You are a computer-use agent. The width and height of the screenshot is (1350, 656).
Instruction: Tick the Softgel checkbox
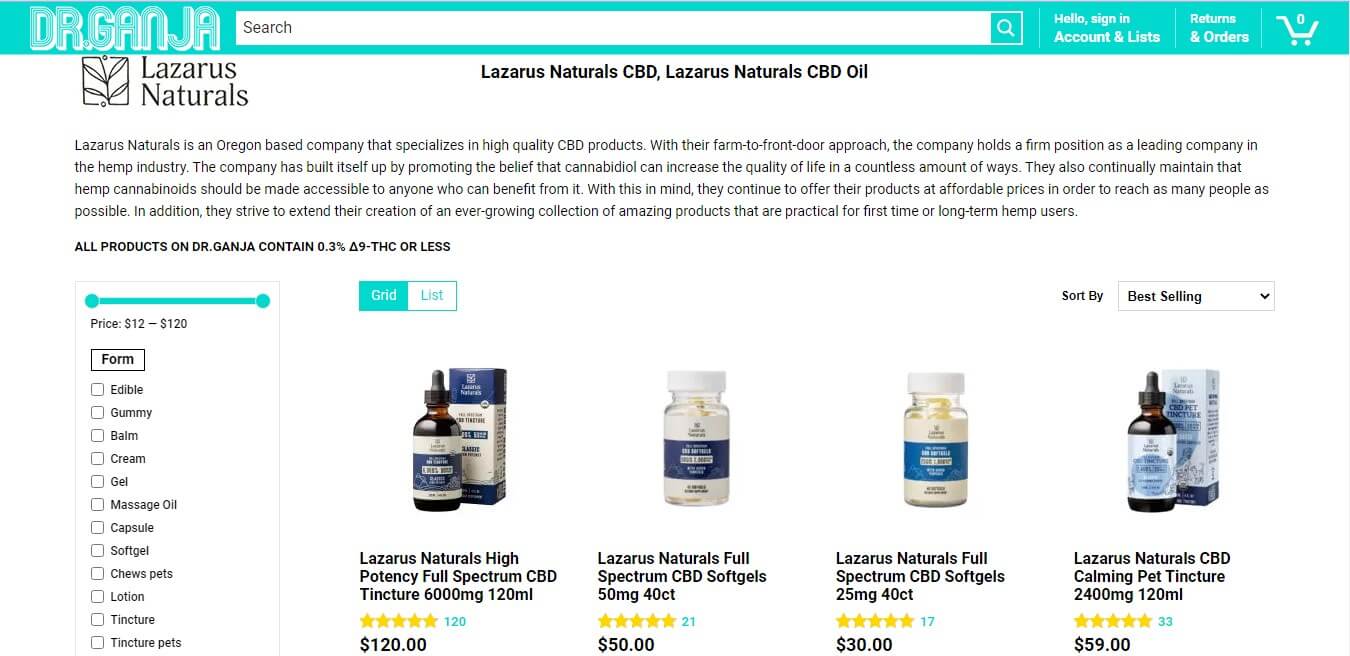pos(98,550)
